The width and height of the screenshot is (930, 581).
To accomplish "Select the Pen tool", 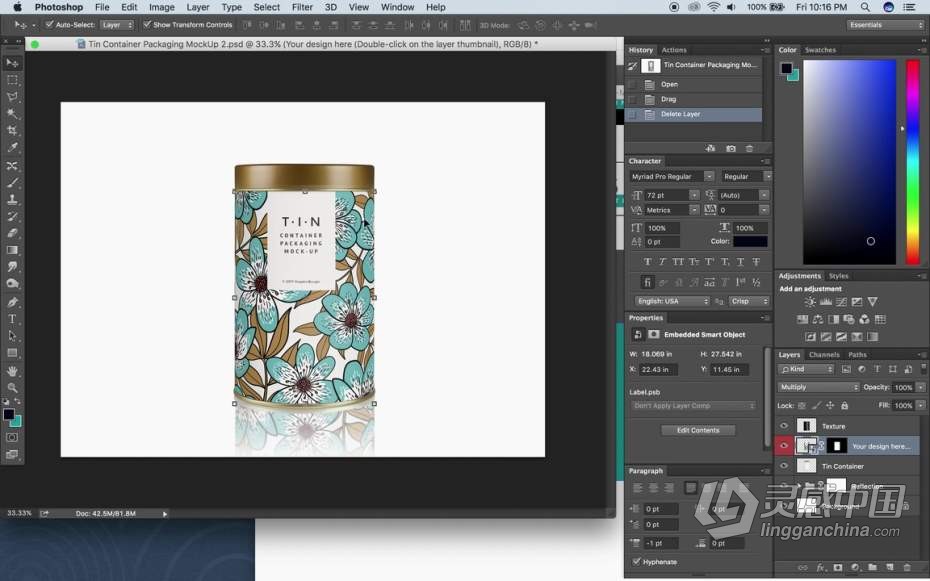I will coord(12,302).
